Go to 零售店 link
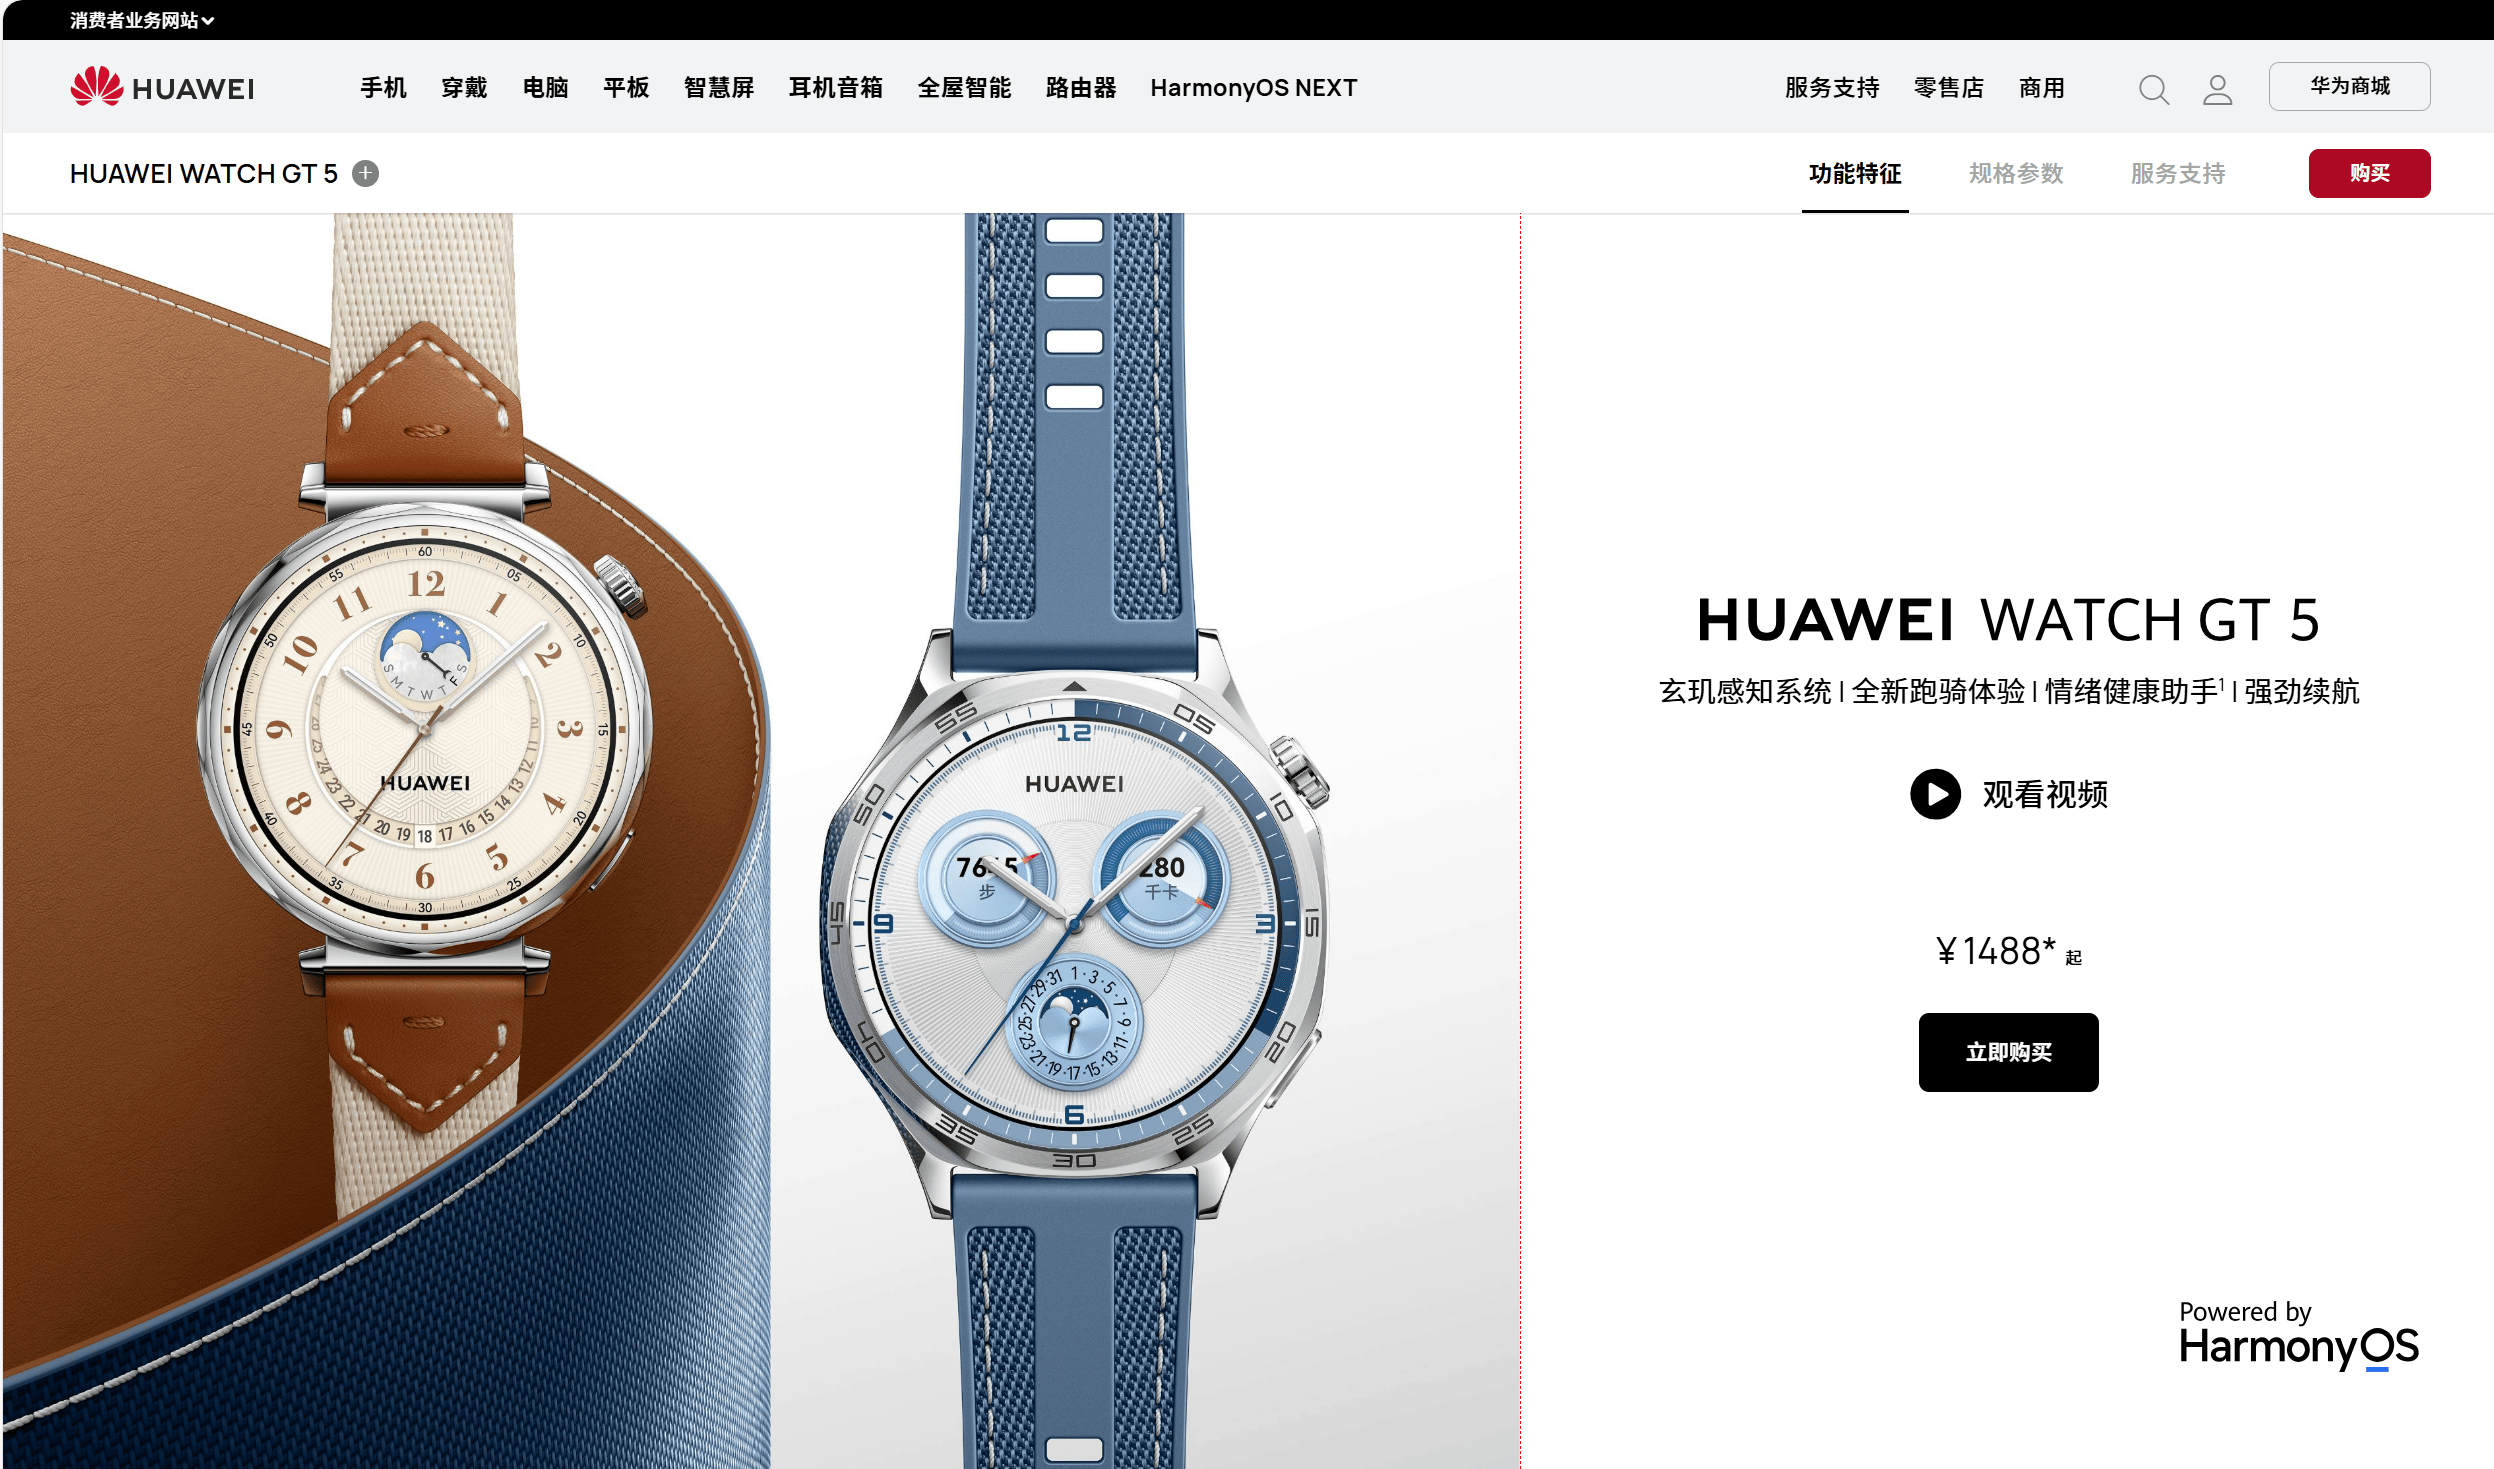2494x1469 pixels. (x=1948, y=88)
